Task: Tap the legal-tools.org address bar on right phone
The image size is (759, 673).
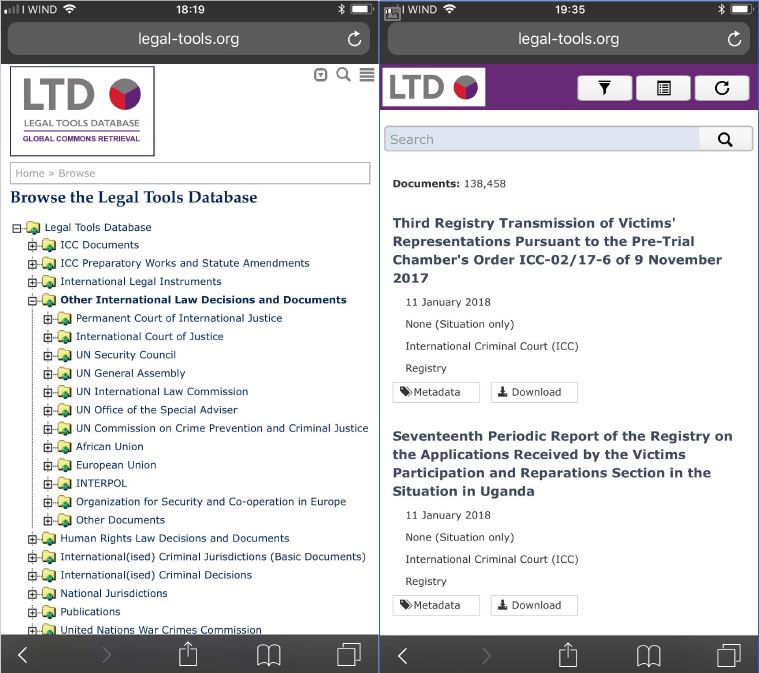Action: [x=568, y=39]
